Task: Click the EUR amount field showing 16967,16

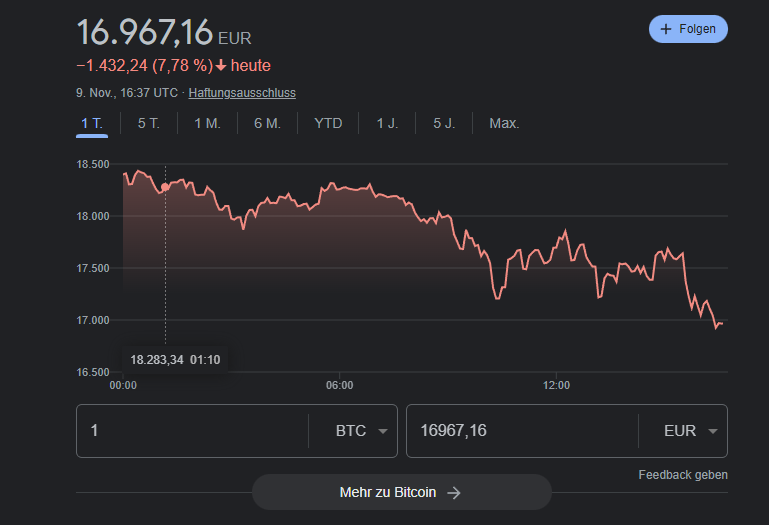Action: point(522,431)
